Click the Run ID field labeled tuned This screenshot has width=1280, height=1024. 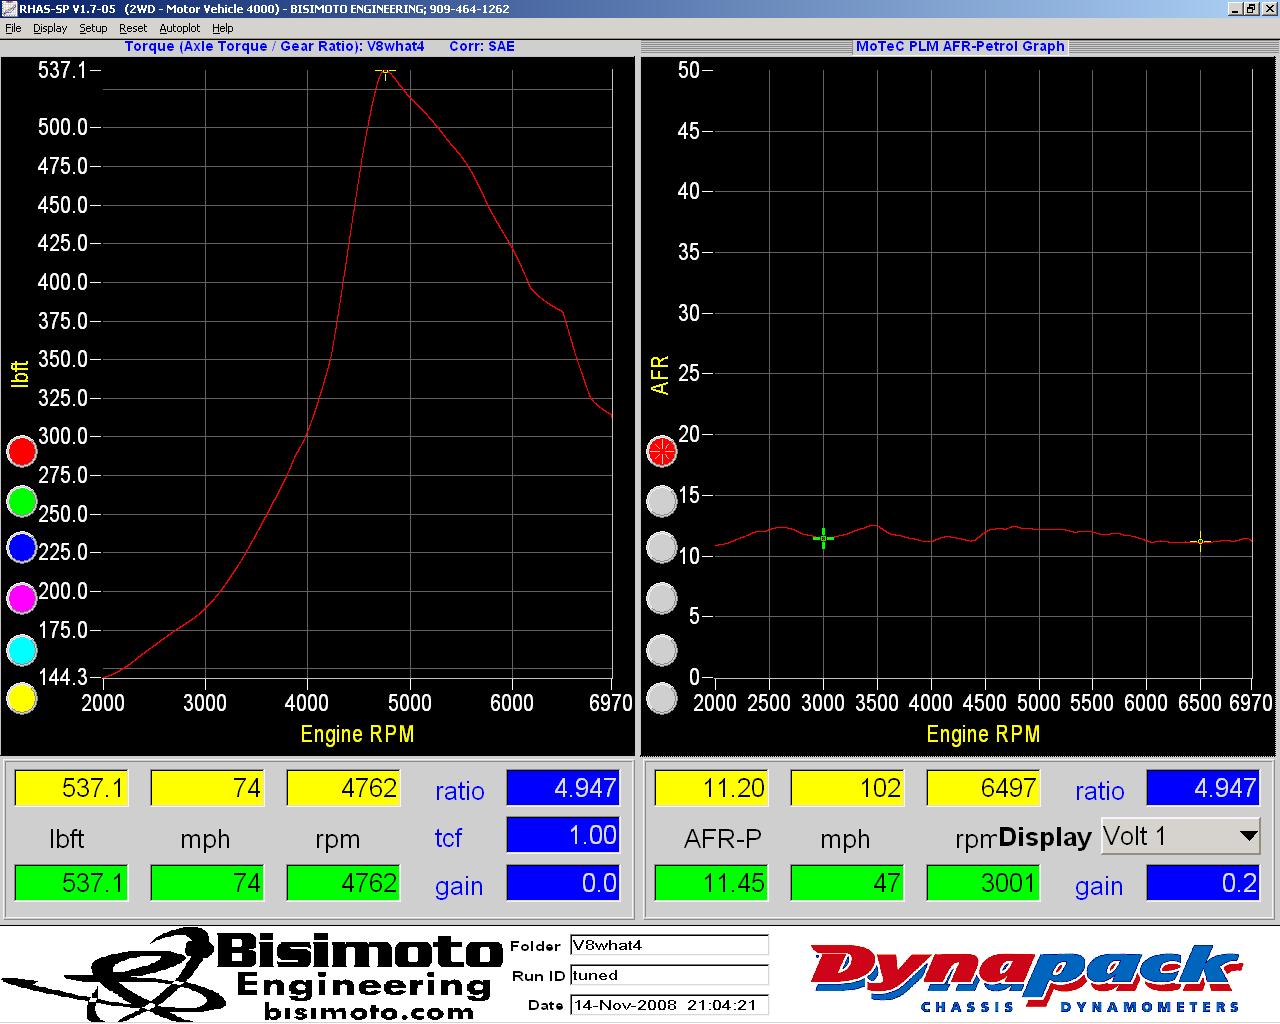coord(669,975)
